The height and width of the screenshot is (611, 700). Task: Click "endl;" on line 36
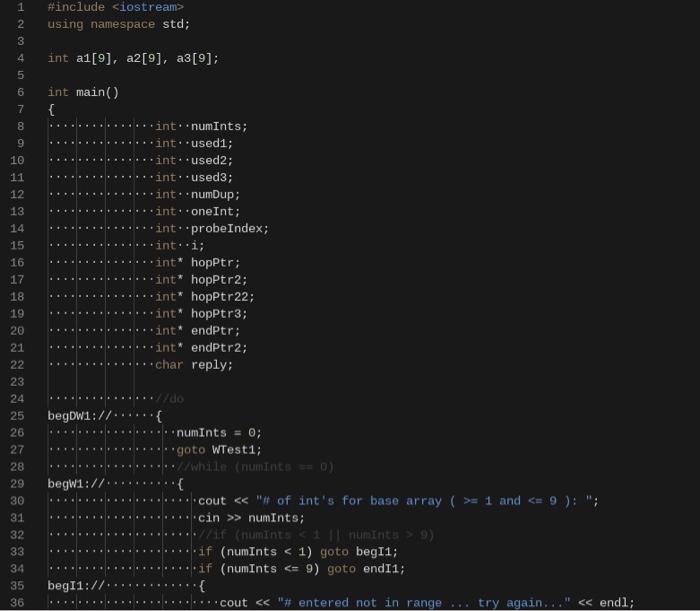pyautogui.click(x=617, y=603)
